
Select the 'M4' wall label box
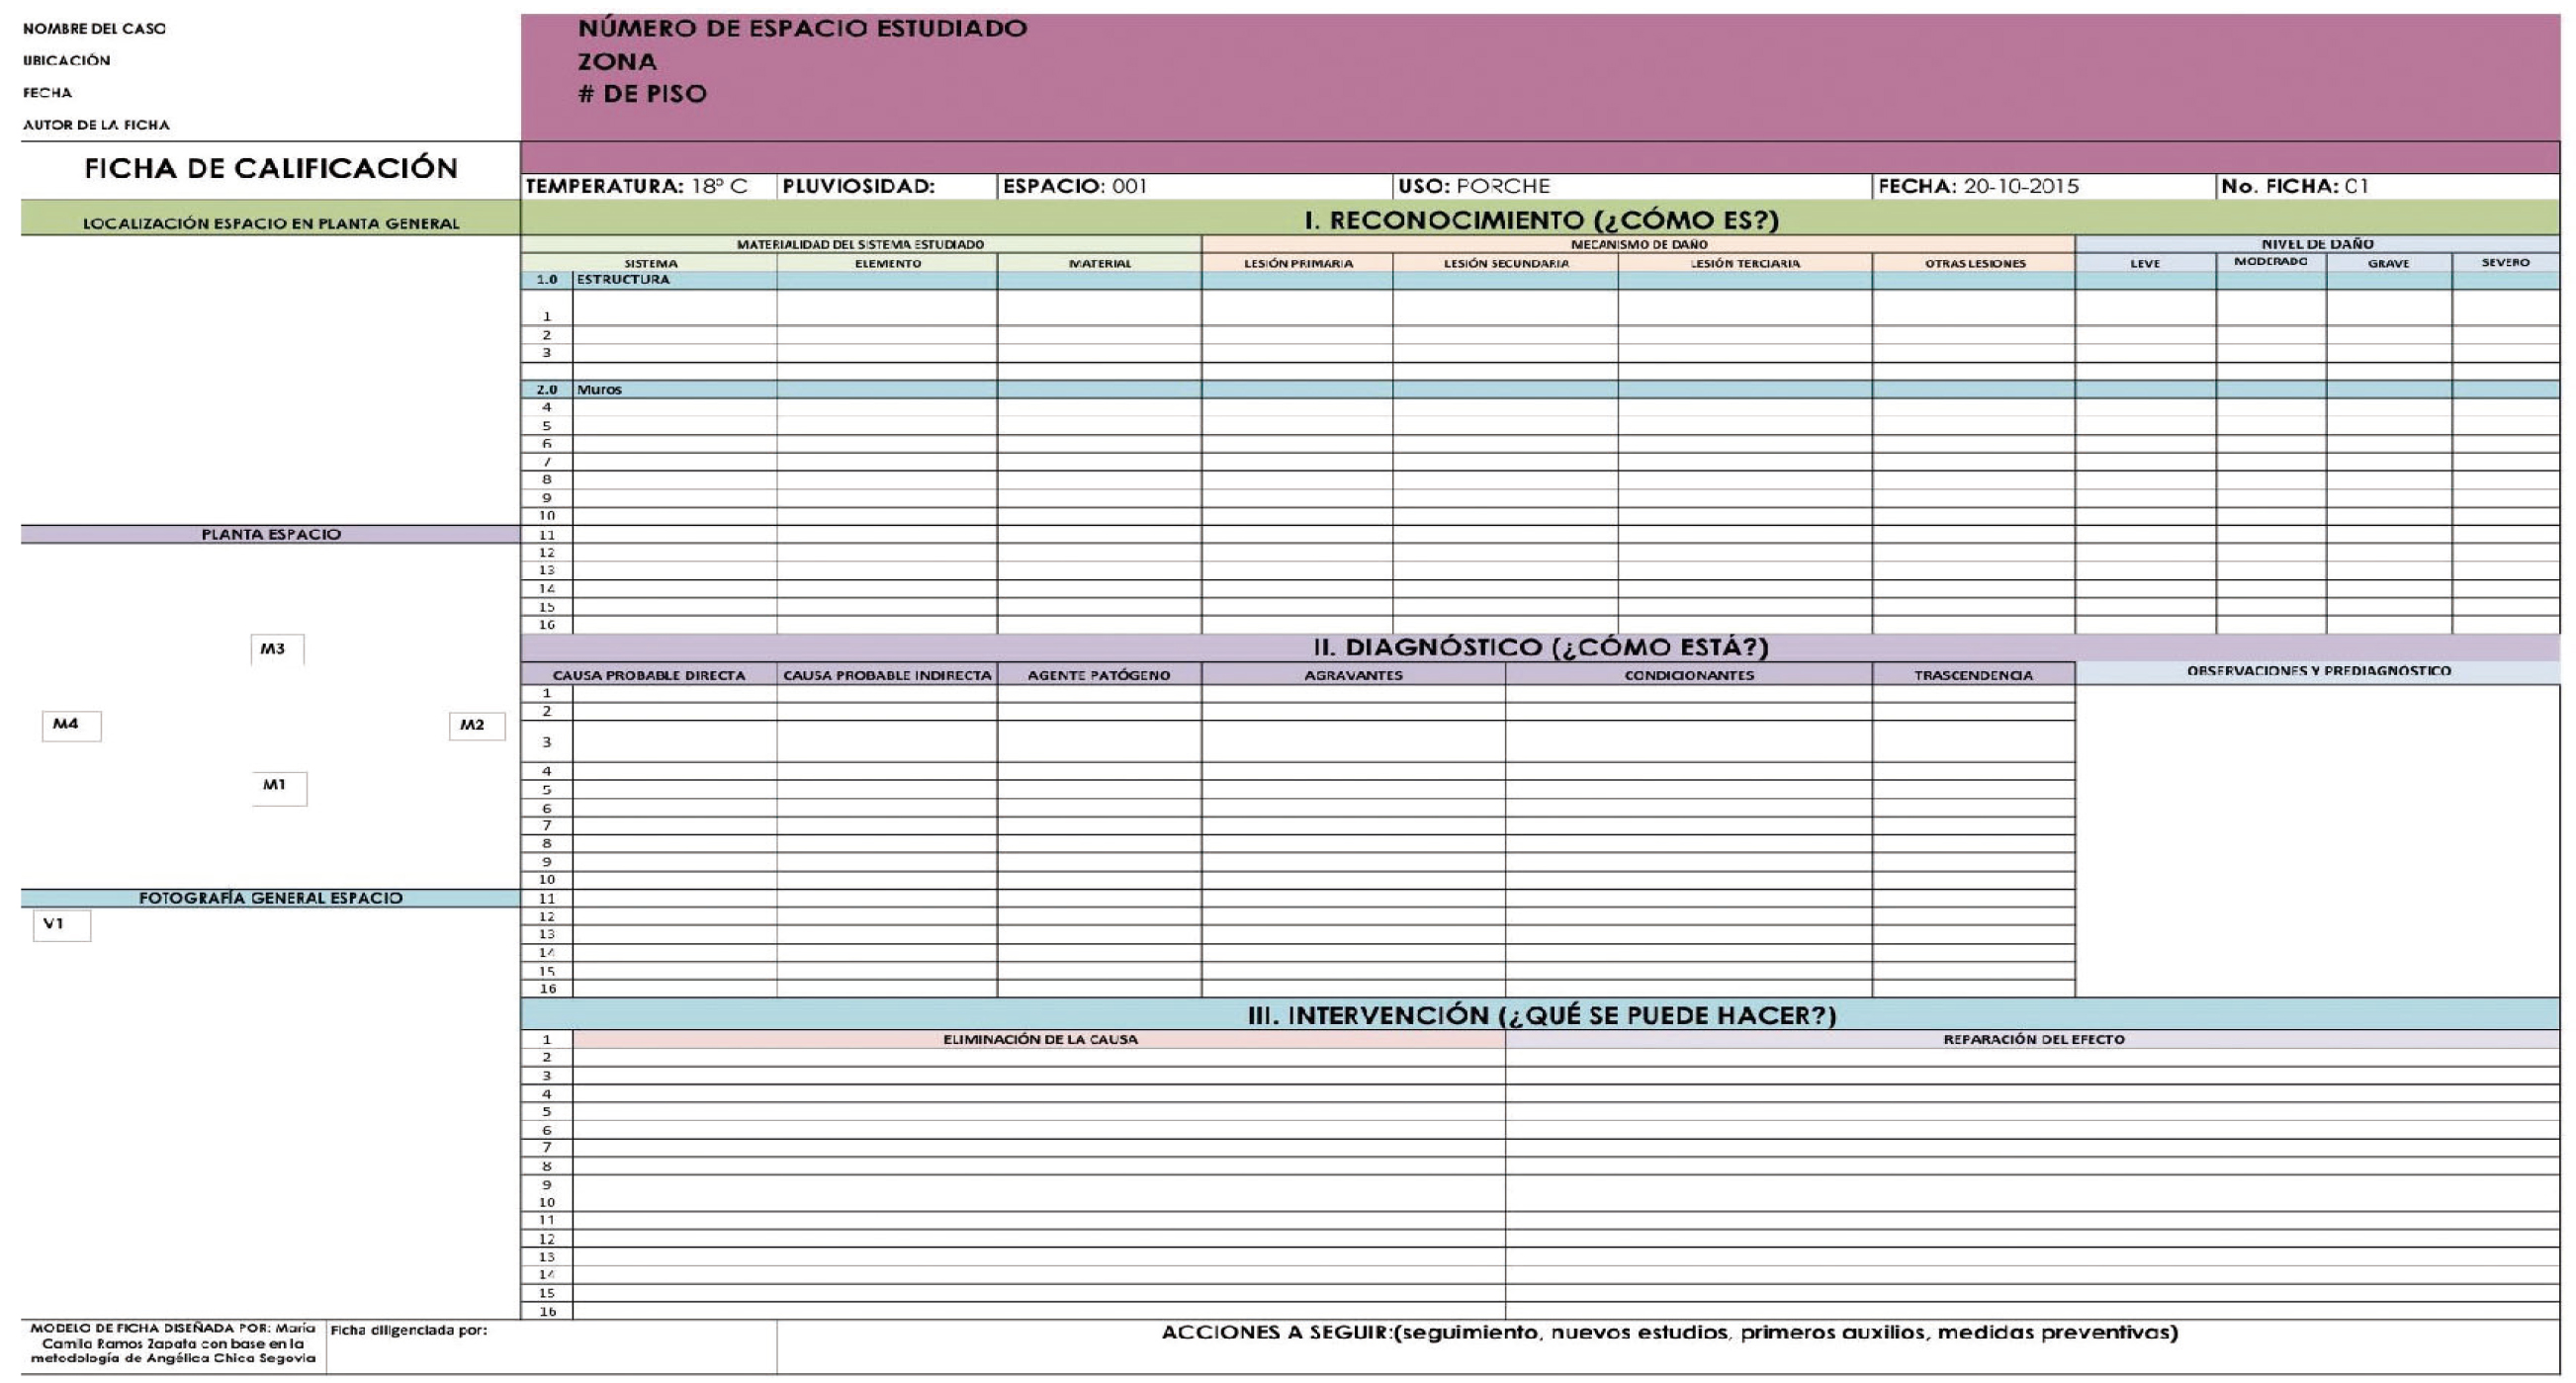coord(71,725)
